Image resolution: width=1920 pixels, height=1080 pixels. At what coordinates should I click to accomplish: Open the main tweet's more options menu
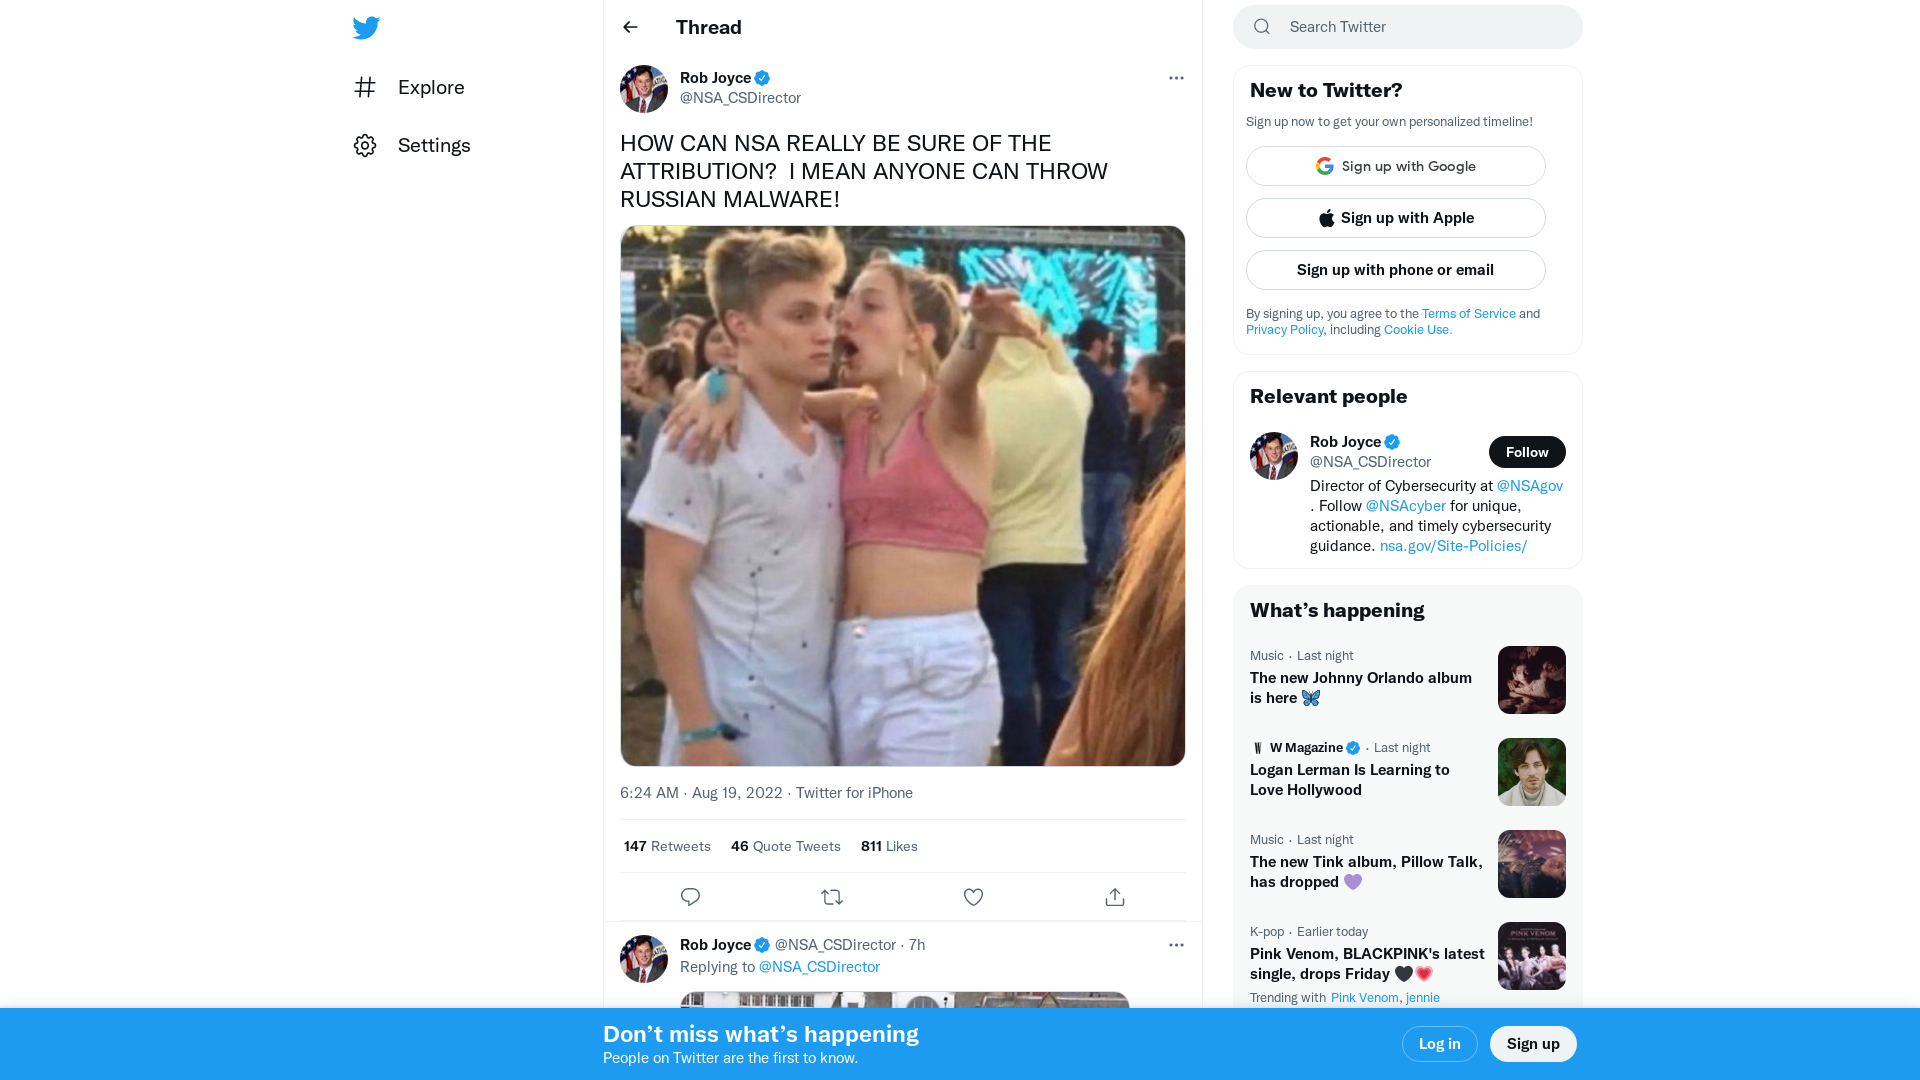pos(1176,78)
